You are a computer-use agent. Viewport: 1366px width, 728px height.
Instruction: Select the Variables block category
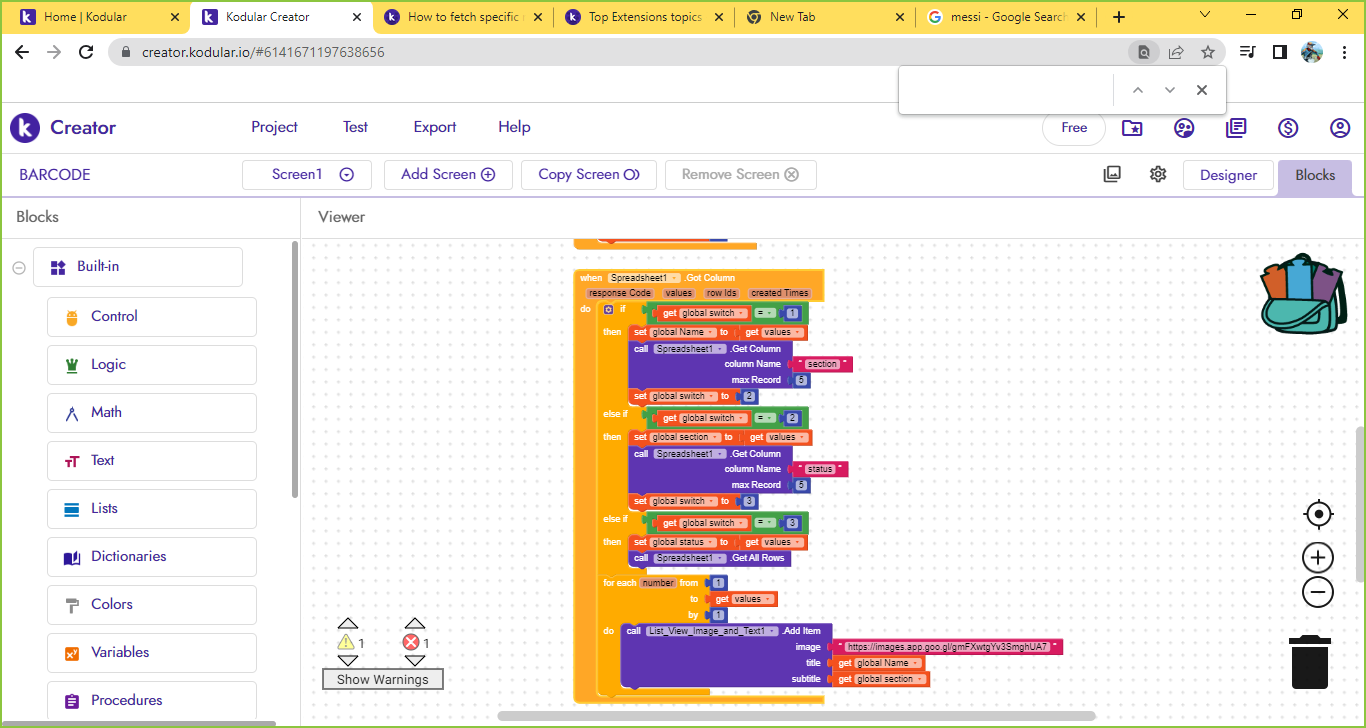click(x=120, y=652)
